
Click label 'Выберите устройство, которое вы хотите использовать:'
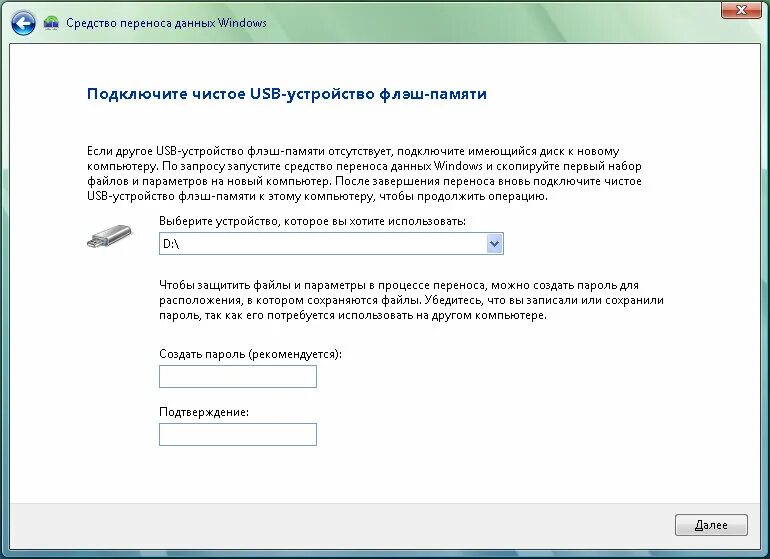[x=312, y=221]
